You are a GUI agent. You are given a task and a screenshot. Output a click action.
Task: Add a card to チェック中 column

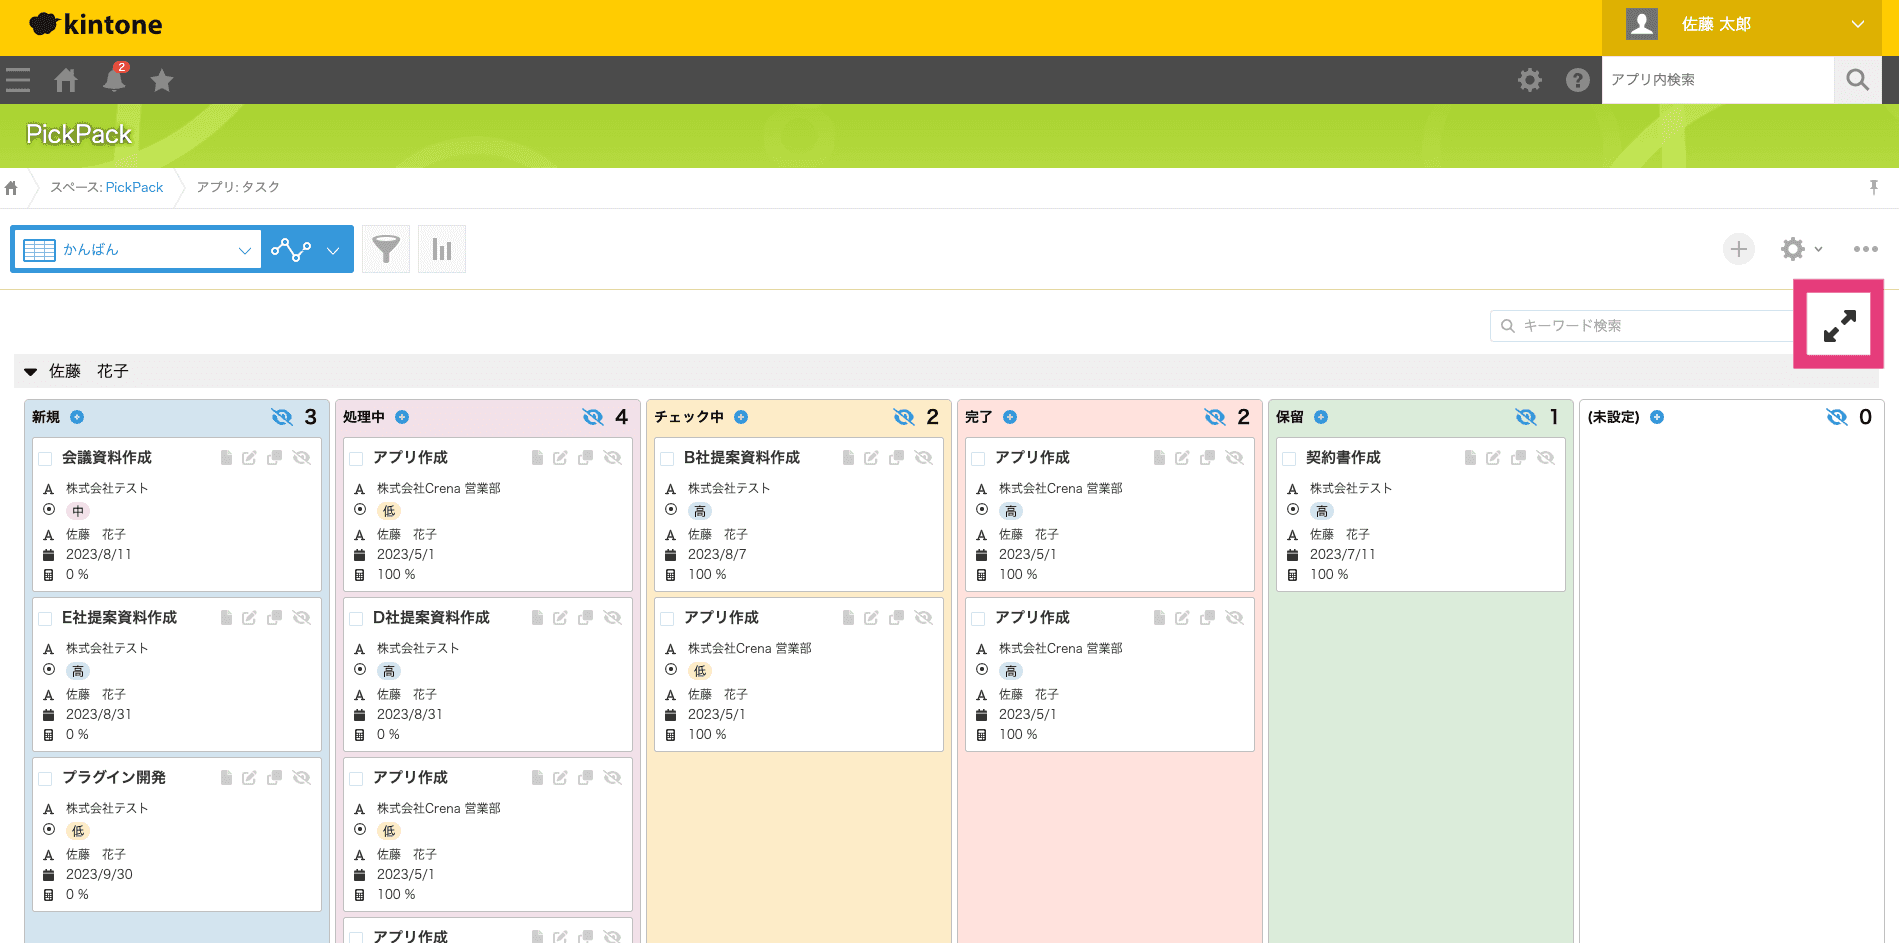coord(741,417)
